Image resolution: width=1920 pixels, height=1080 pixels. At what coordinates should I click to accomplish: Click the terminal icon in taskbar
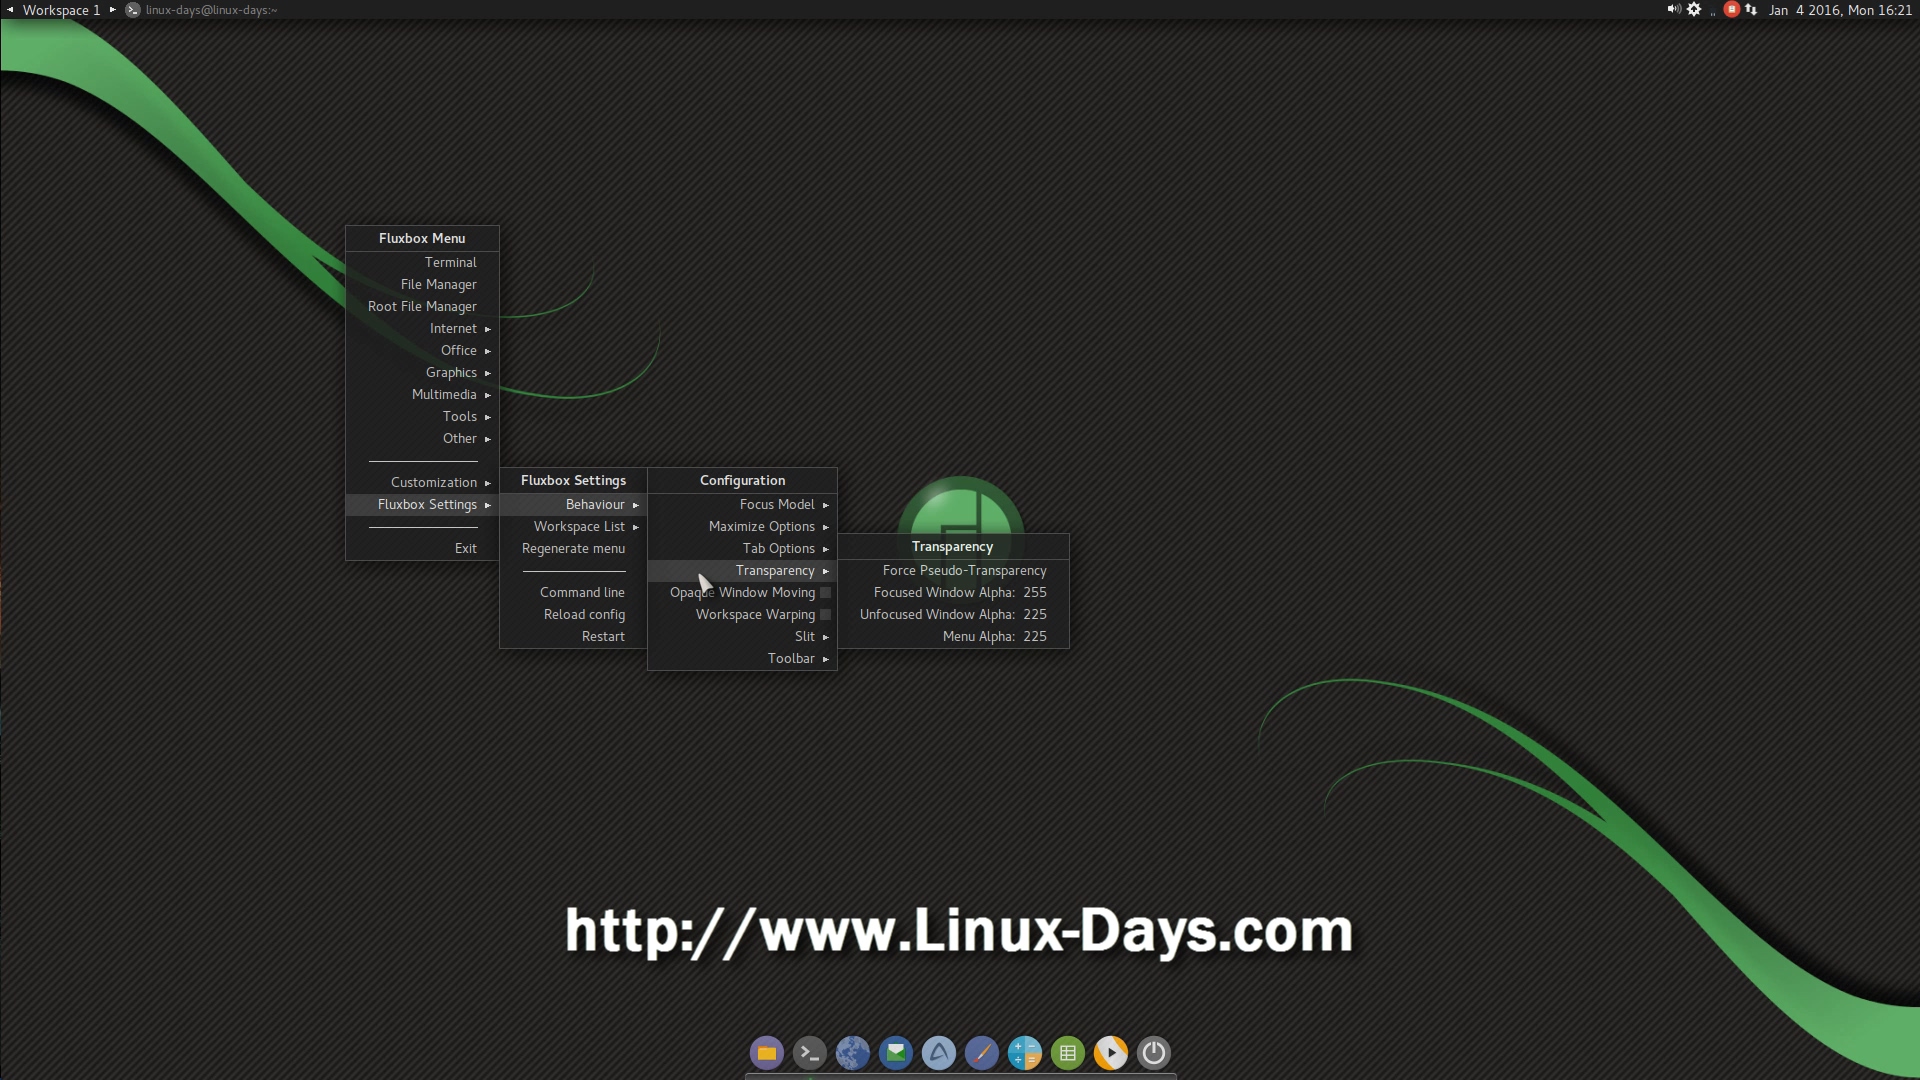tap(133, 9)
